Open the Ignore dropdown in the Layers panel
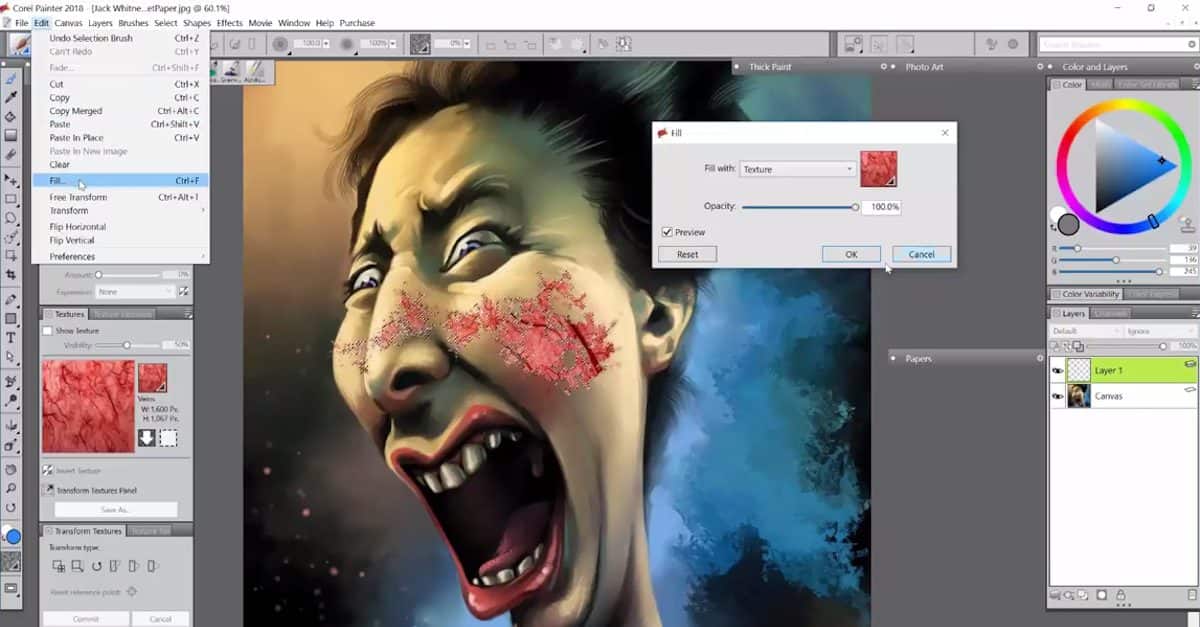Image resolution: width=1200 pixels, height=627 pixels. tap(1159, 331)
